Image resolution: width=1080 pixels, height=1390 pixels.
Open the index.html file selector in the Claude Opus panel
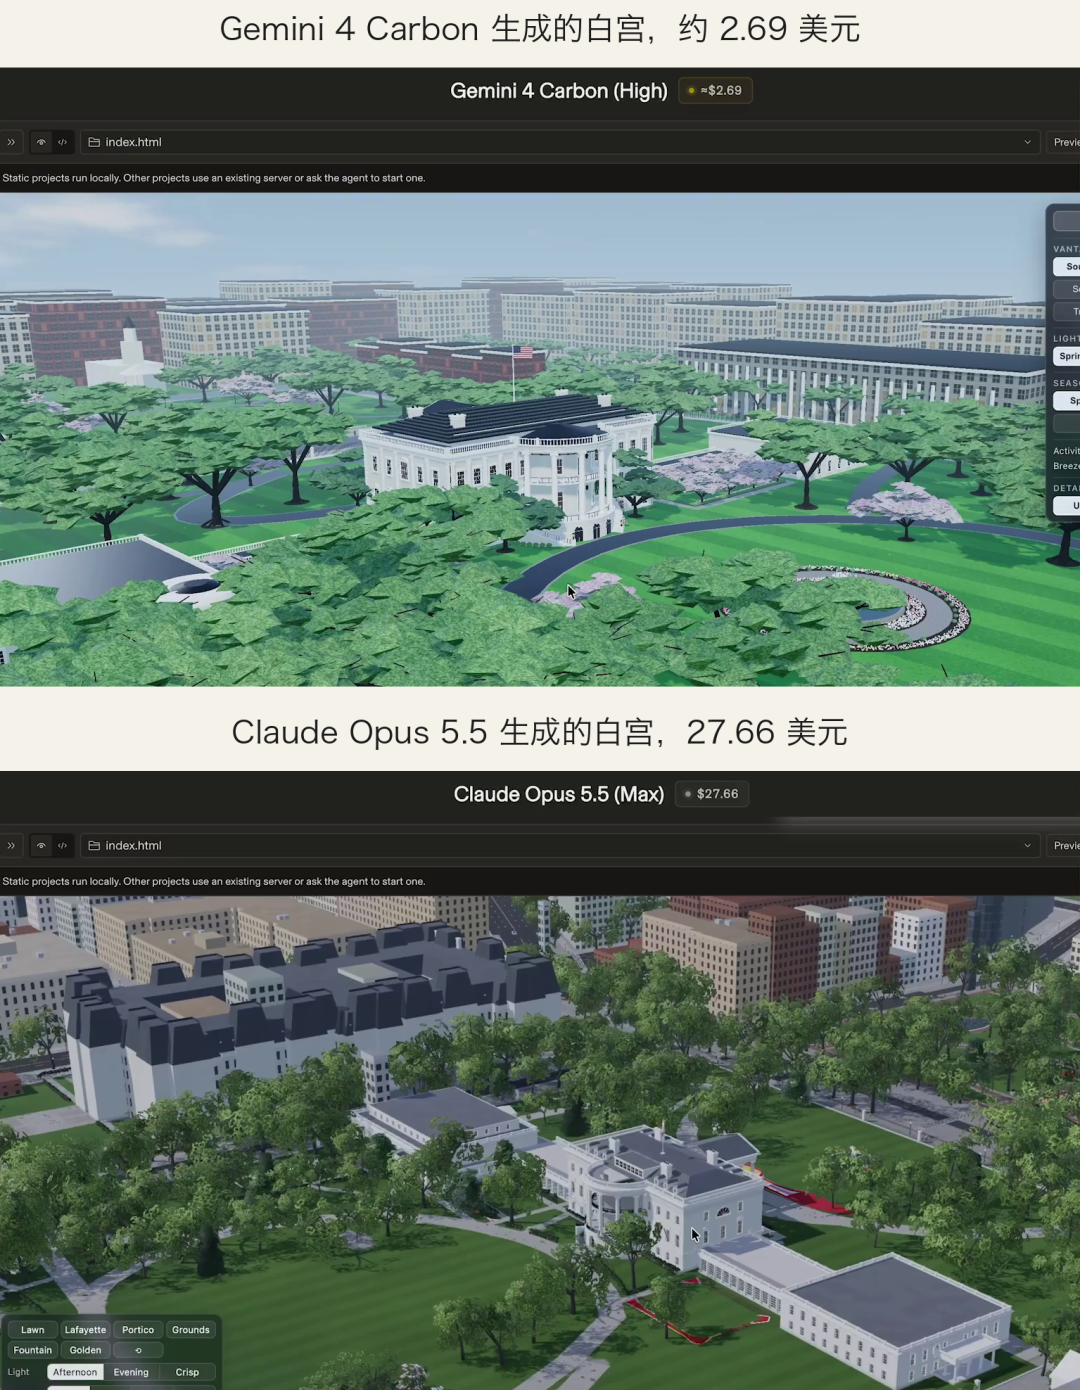coord(560,846)
